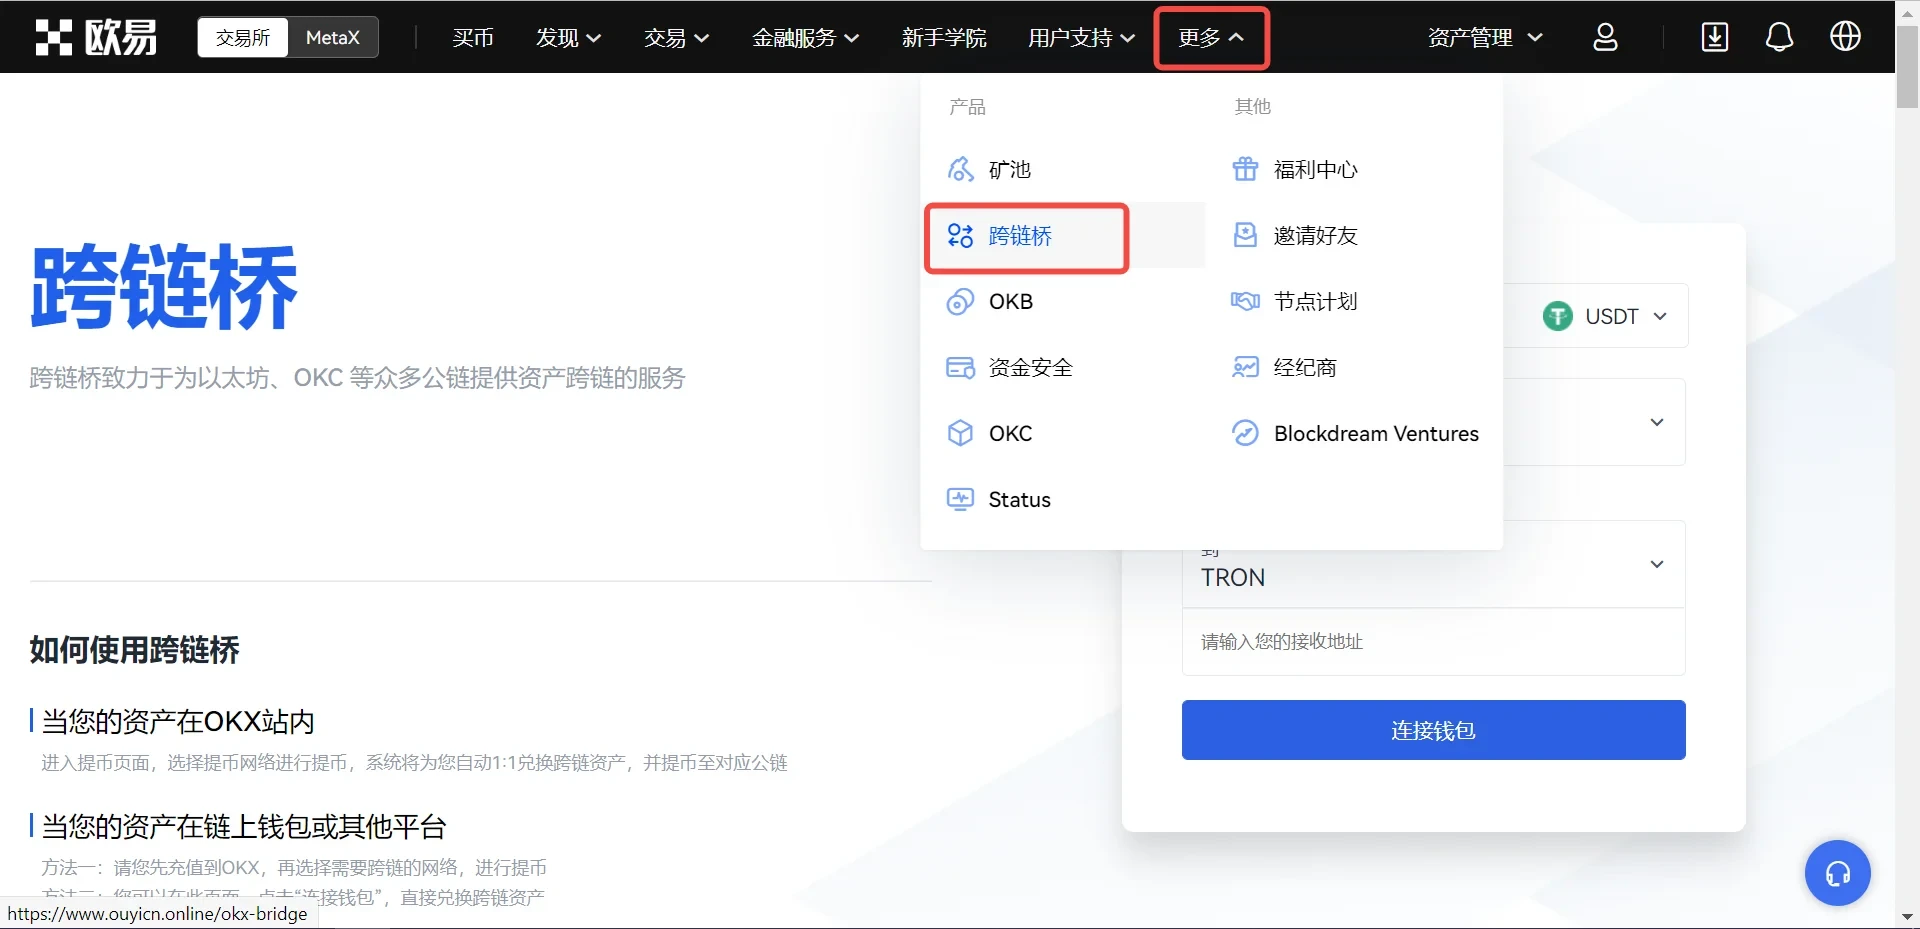The height and width of the screenshot is (929, 1920).
Task: Click the 跨链桥 large page title
Action: click(164, 286)
